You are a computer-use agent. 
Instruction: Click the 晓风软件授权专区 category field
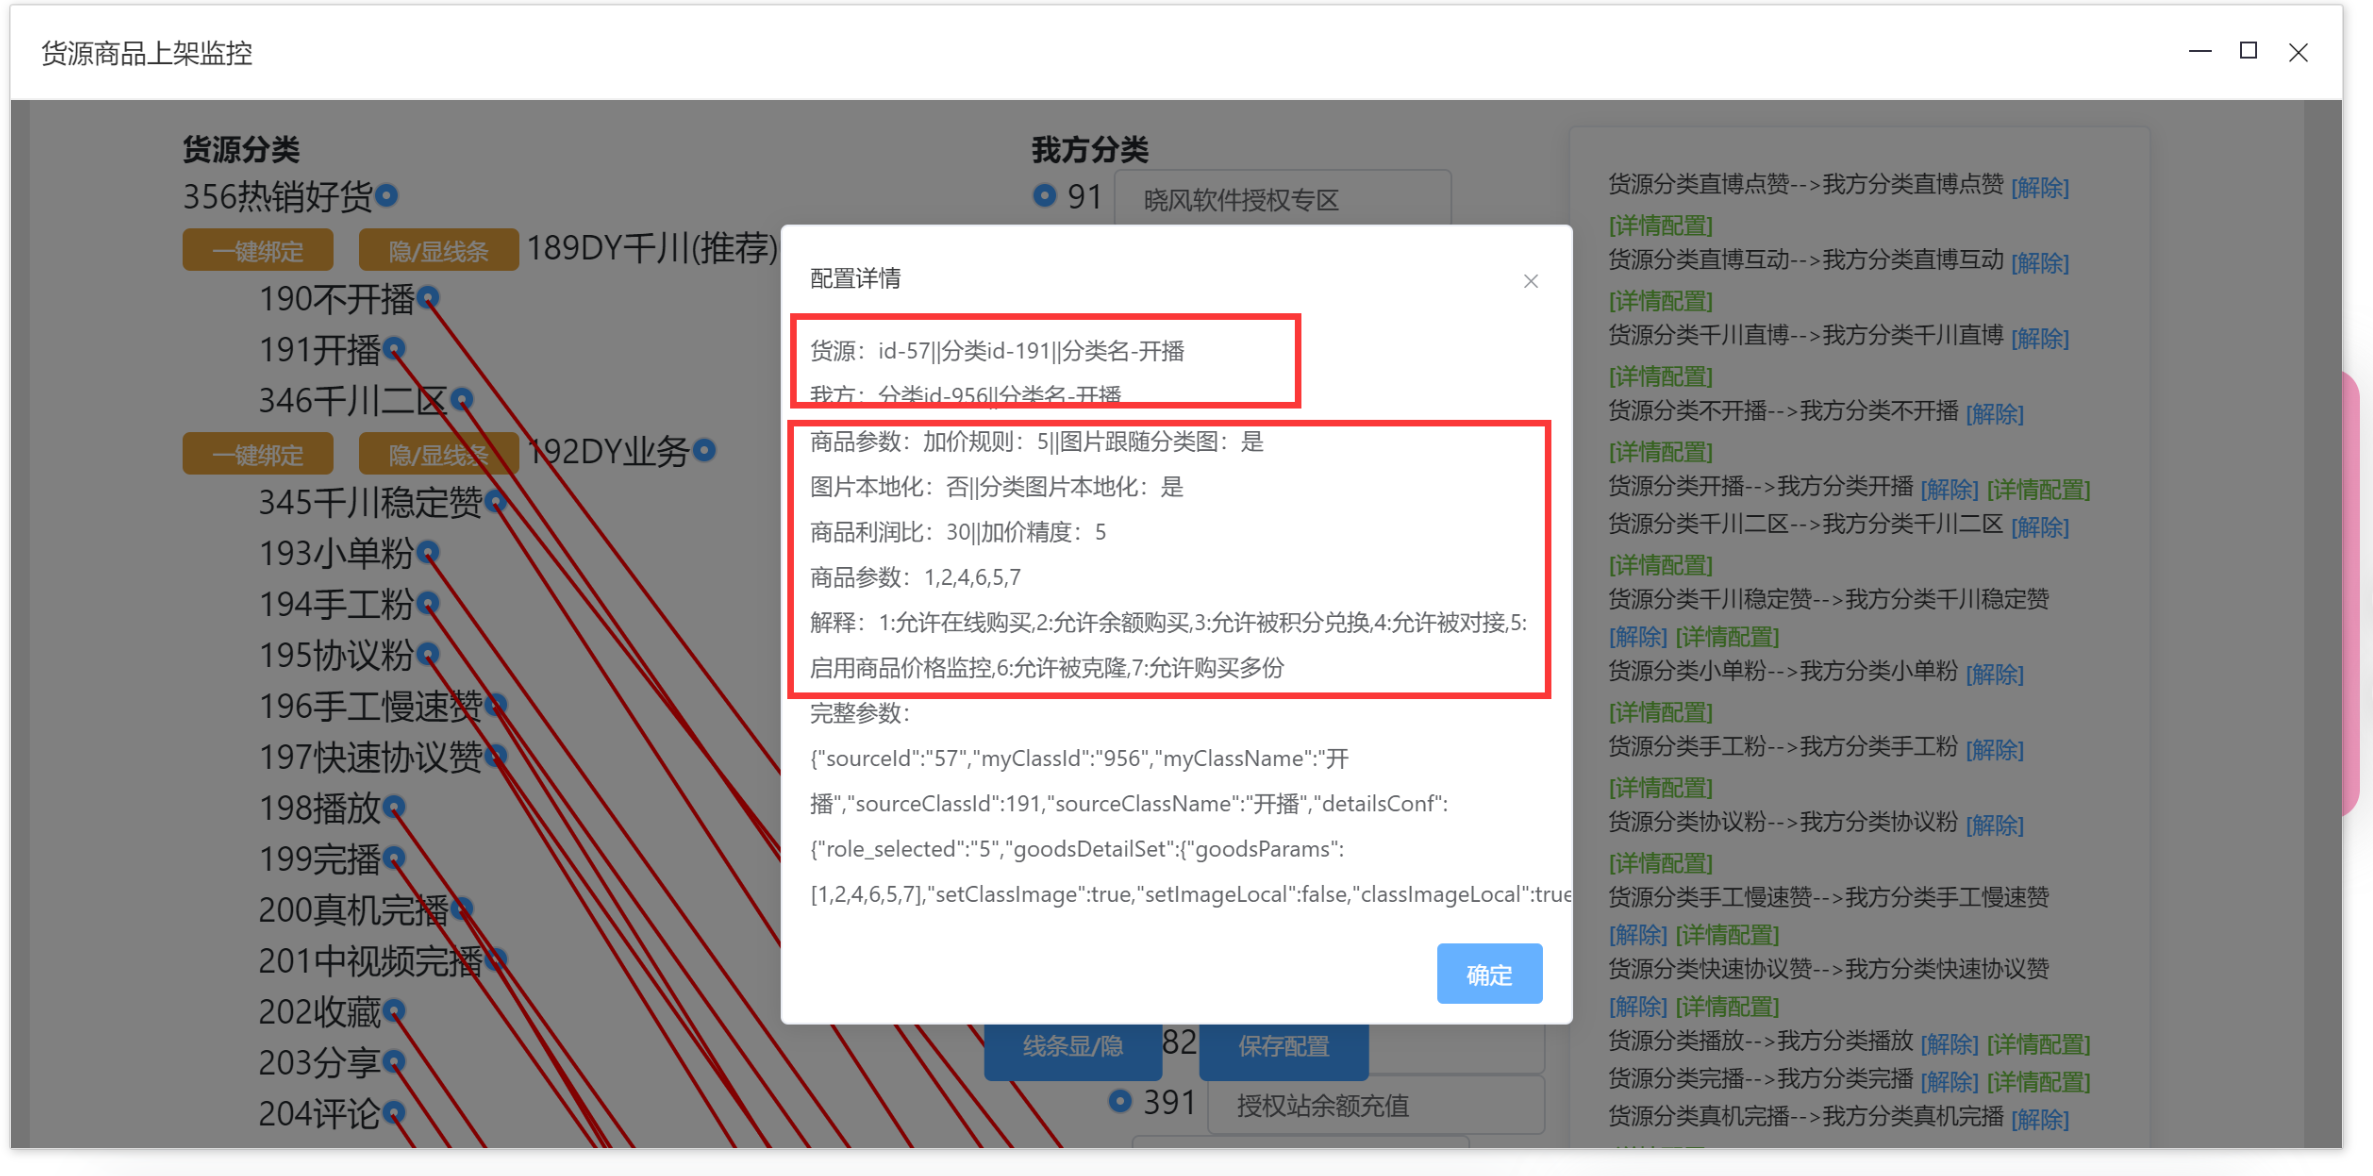point(1282,199)
